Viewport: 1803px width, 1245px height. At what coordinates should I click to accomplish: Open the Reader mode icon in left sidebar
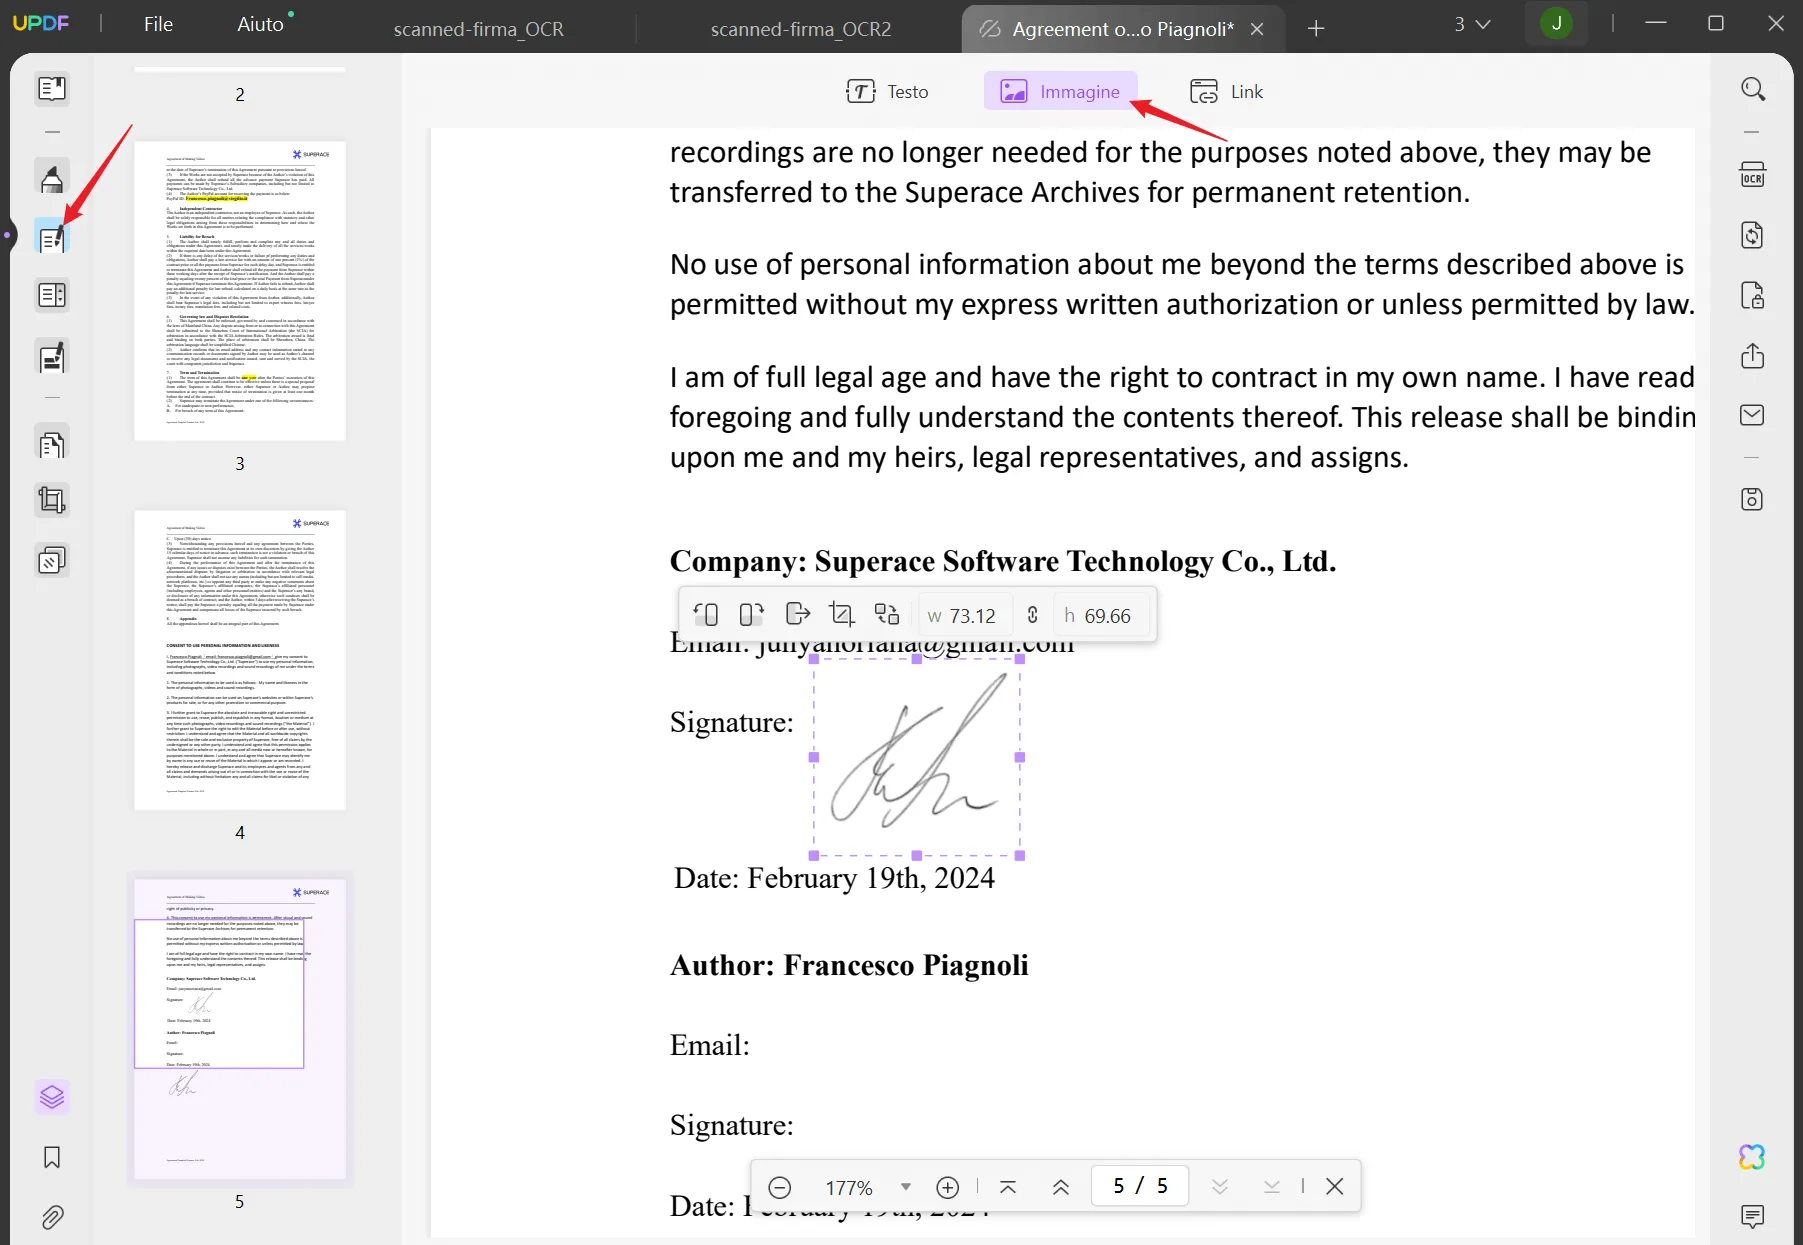pos(52,89)
